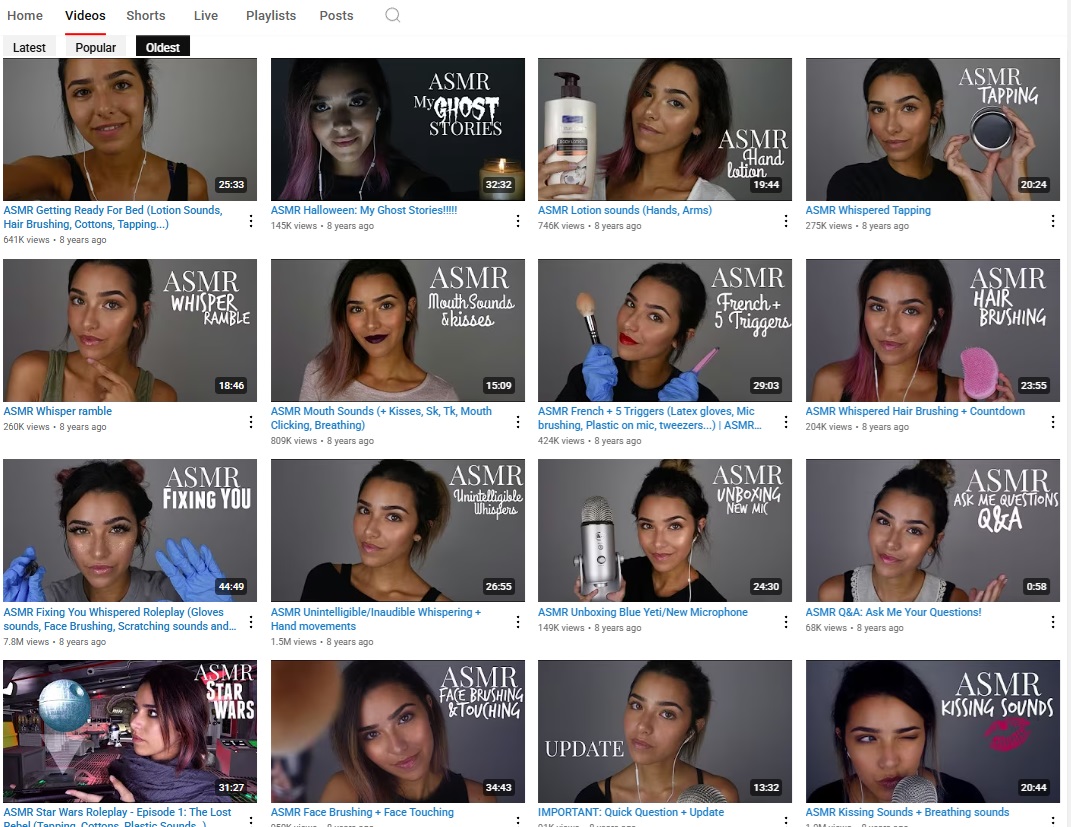Open ASMR French + 5 Triggers title link

[650, 418]
